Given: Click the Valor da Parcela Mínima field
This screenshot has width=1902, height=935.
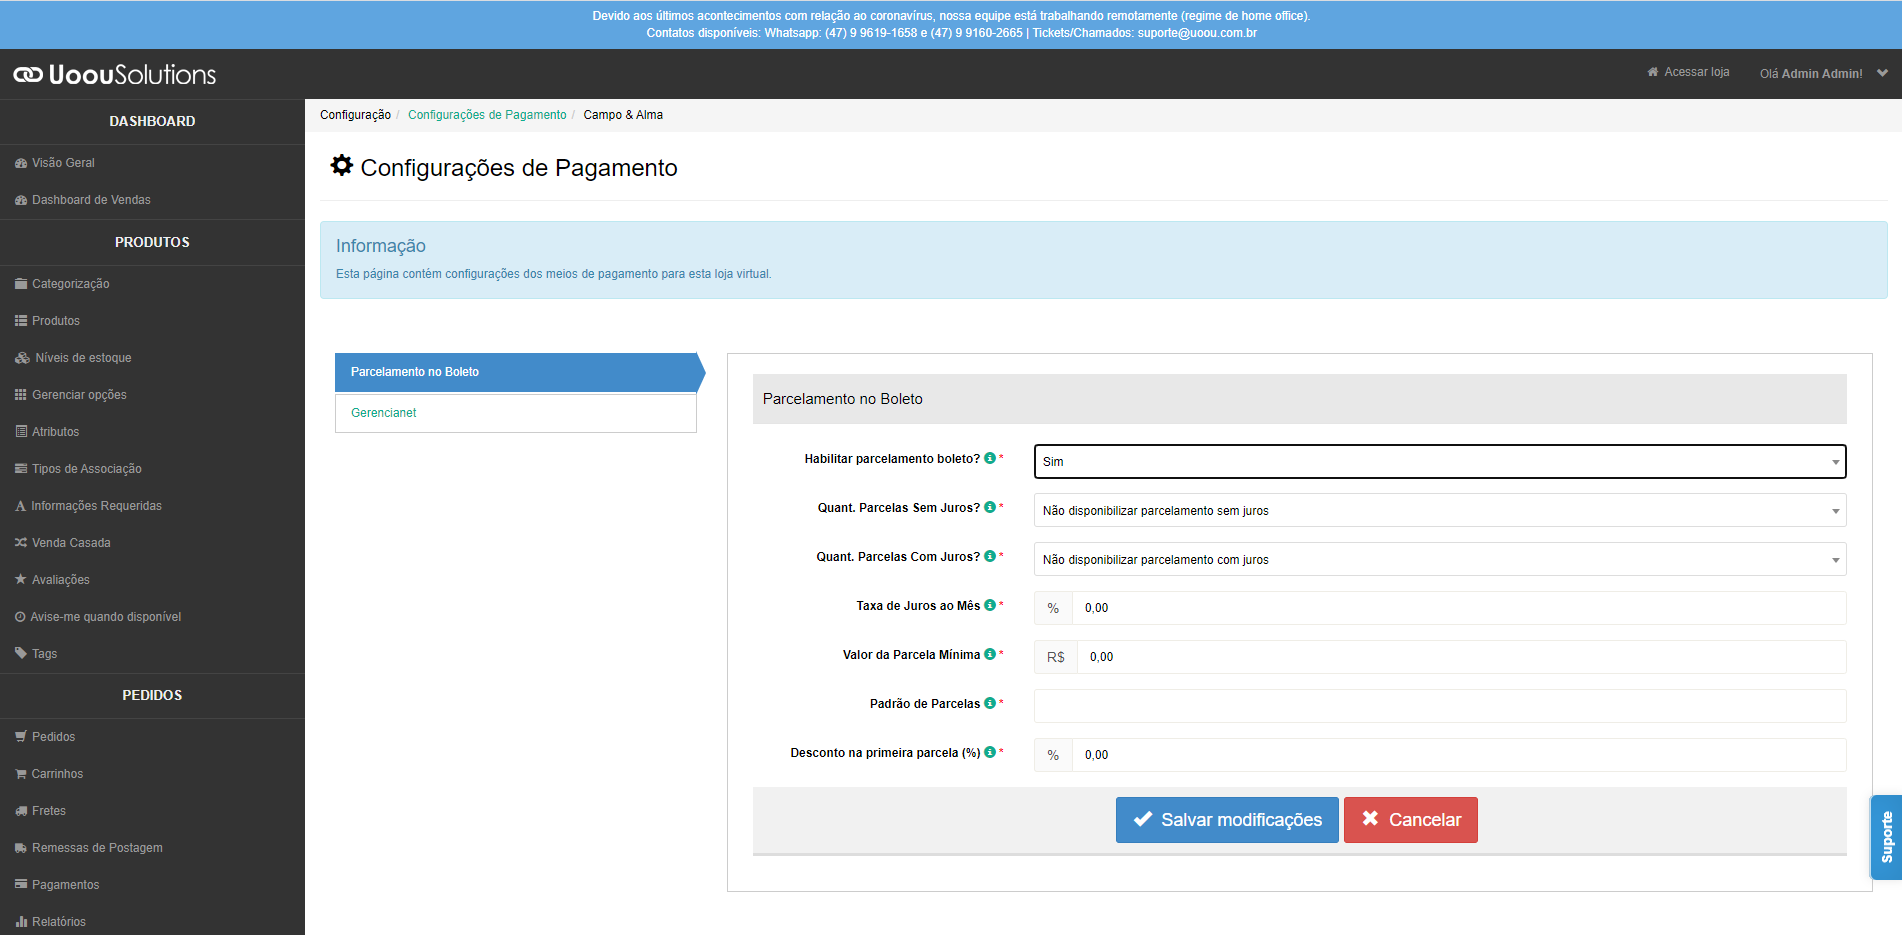Looking at the screenshot, I should point(1461,657).
